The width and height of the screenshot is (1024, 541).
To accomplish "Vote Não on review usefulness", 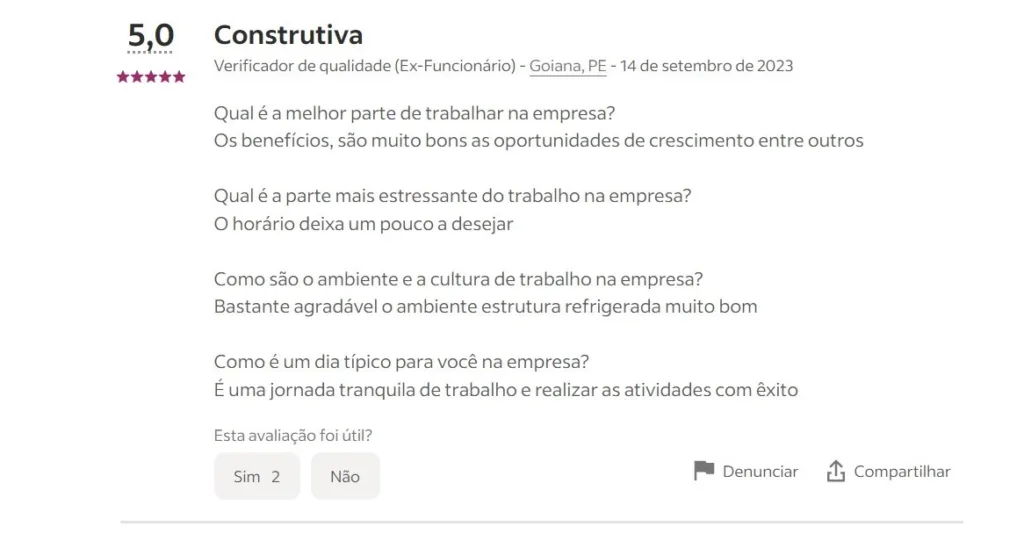I will tap(345, 476).
